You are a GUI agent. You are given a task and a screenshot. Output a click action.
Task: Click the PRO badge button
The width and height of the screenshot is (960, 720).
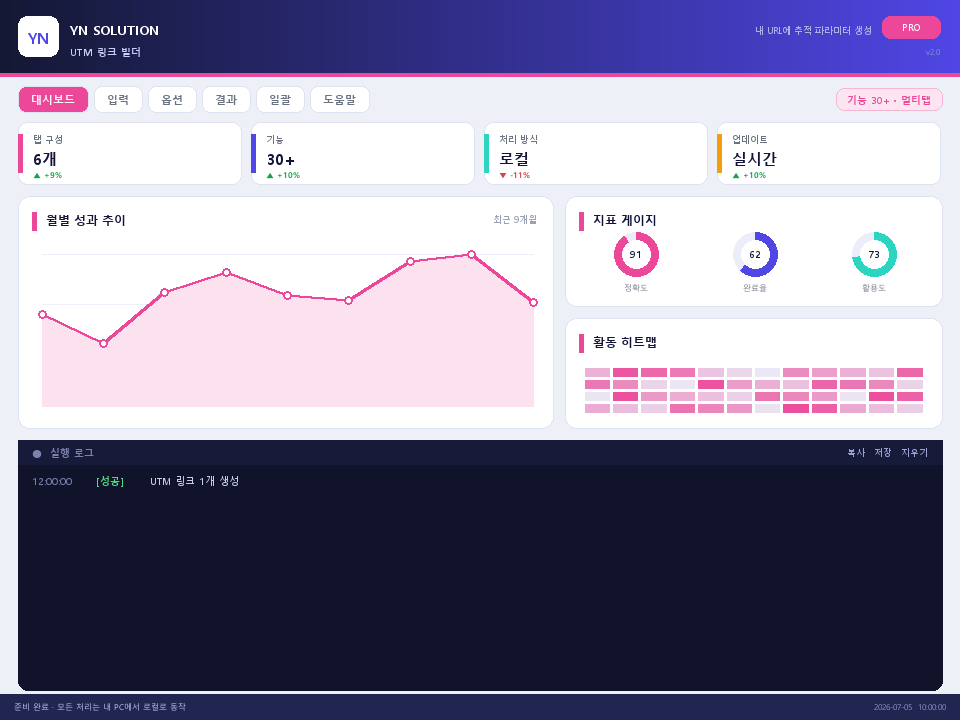(911, 28)
